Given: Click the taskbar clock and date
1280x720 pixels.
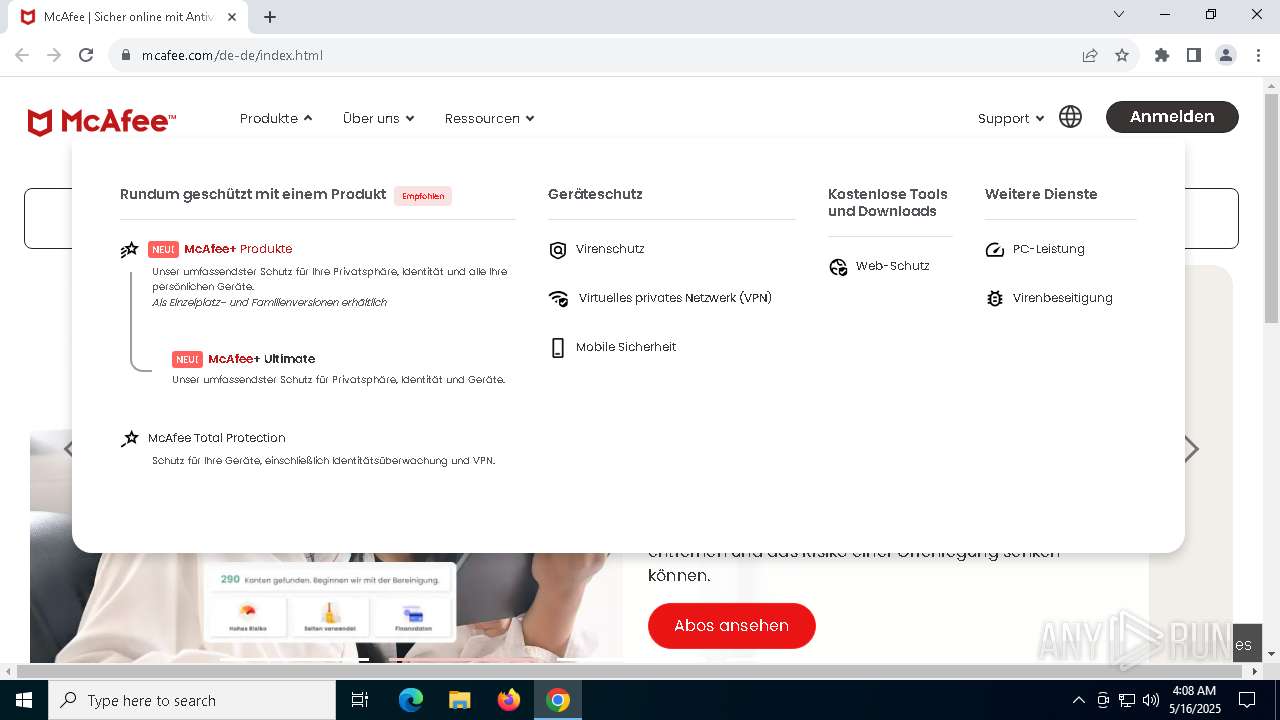Looking at the screenshot, I should 1194,700.
